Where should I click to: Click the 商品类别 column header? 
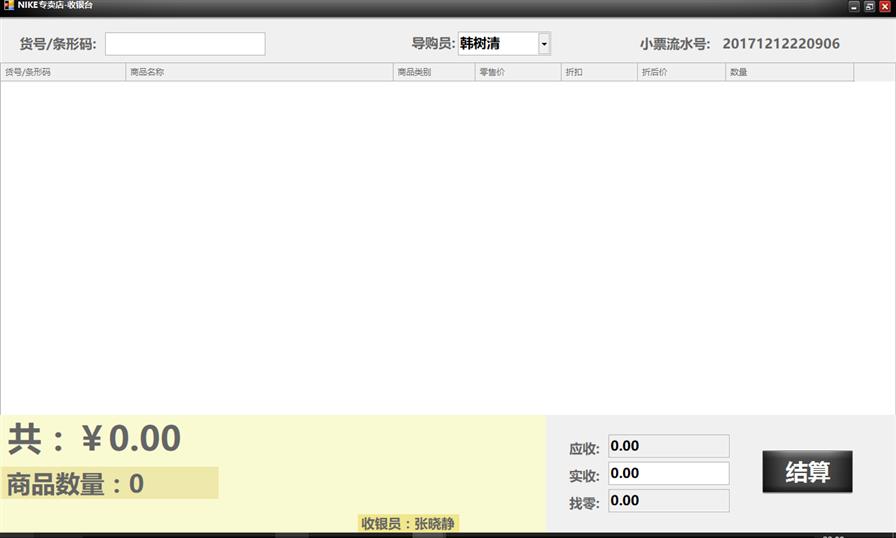434,72
